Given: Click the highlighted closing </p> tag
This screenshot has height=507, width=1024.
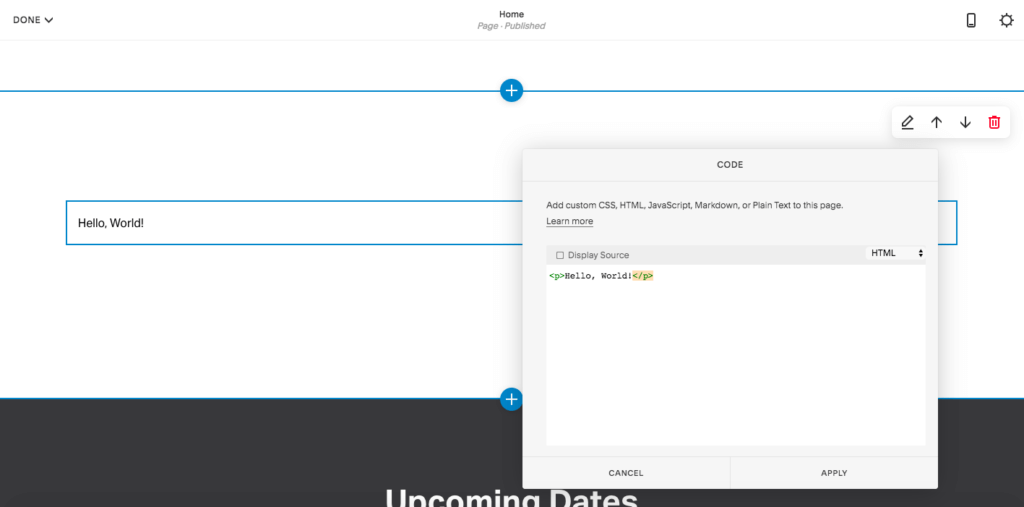Looking at the screenshot, I should pyautogui.click(x=643, y=276).
